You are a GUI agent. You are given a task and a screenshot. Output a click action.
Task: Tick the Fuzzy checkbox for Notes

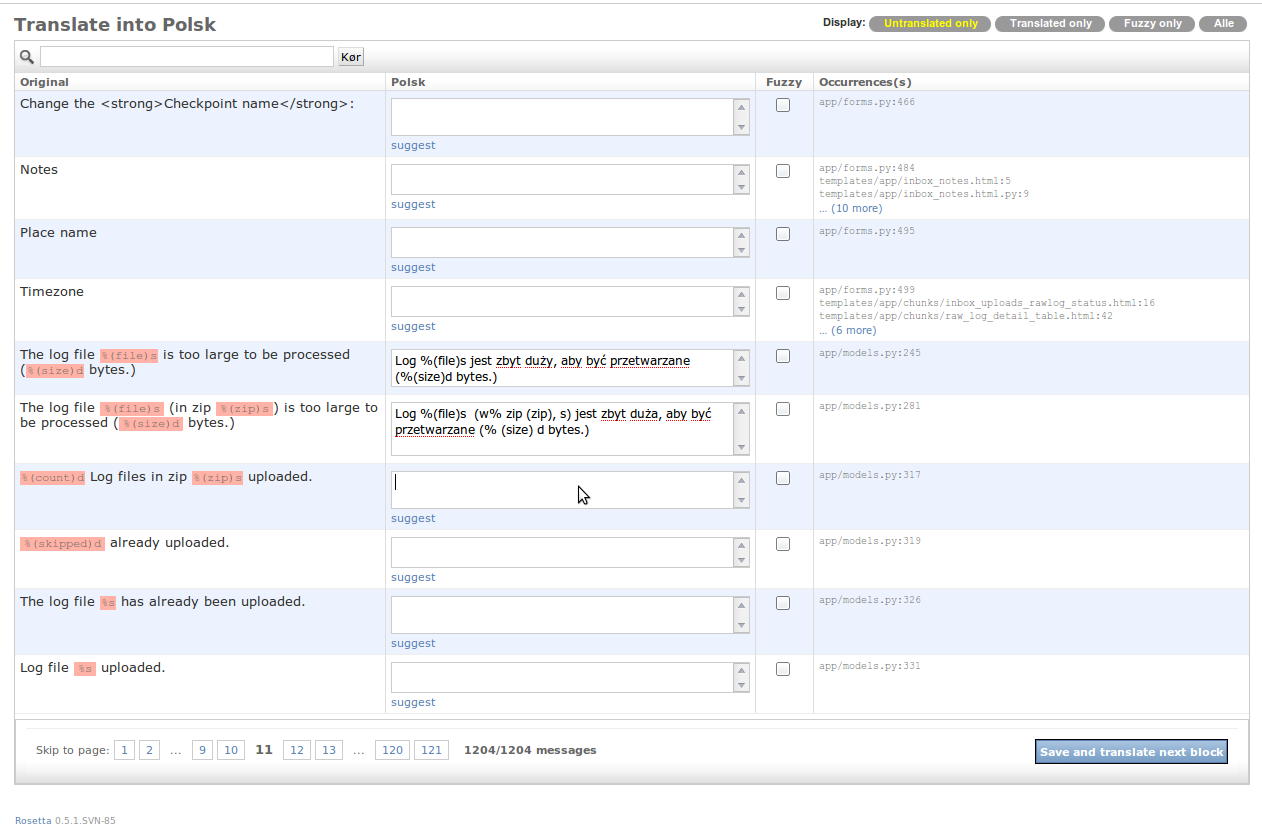point(783,171)
